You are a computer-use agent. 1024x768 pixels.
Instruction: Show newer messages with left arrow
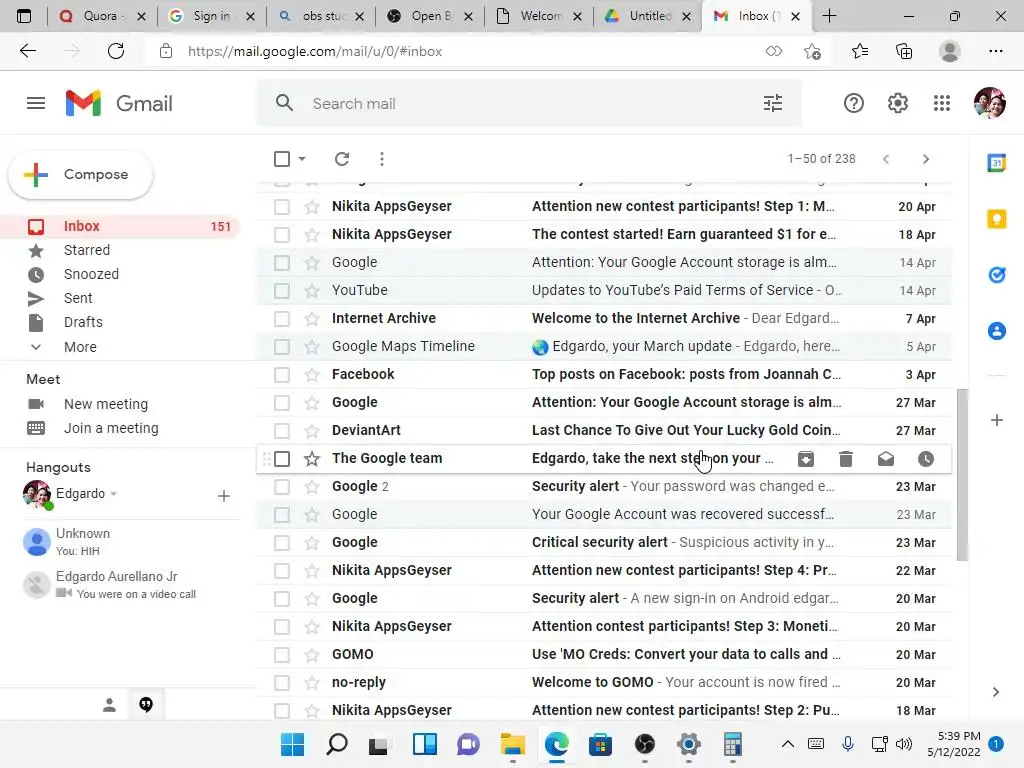(x=886, y=159)
